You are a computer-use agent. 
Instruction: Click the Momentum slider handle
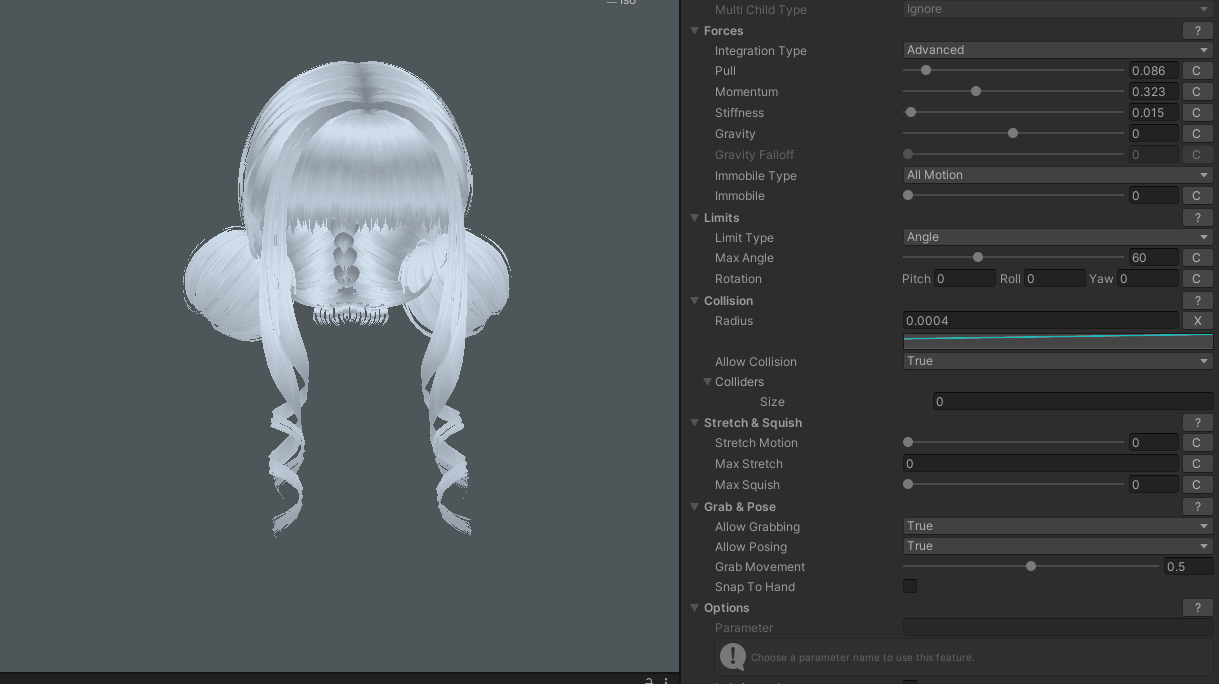point(976,91)
